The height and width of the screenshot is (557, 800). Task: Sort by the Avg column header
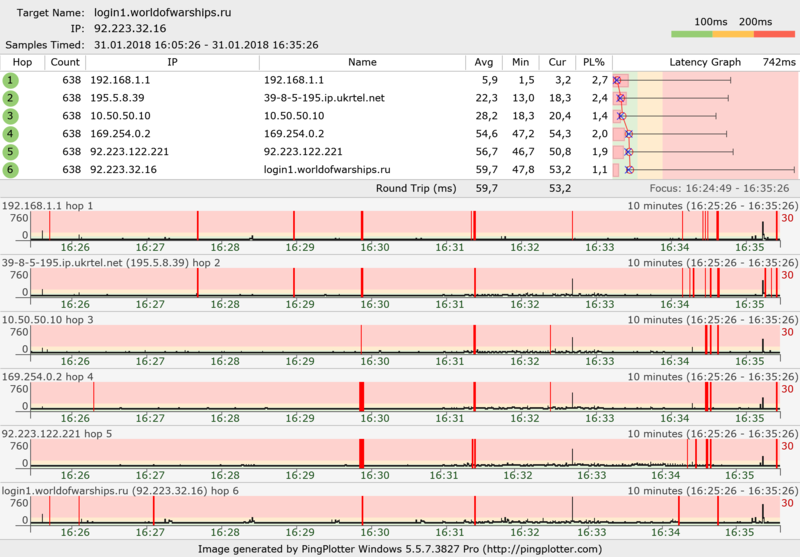[487, 62]
